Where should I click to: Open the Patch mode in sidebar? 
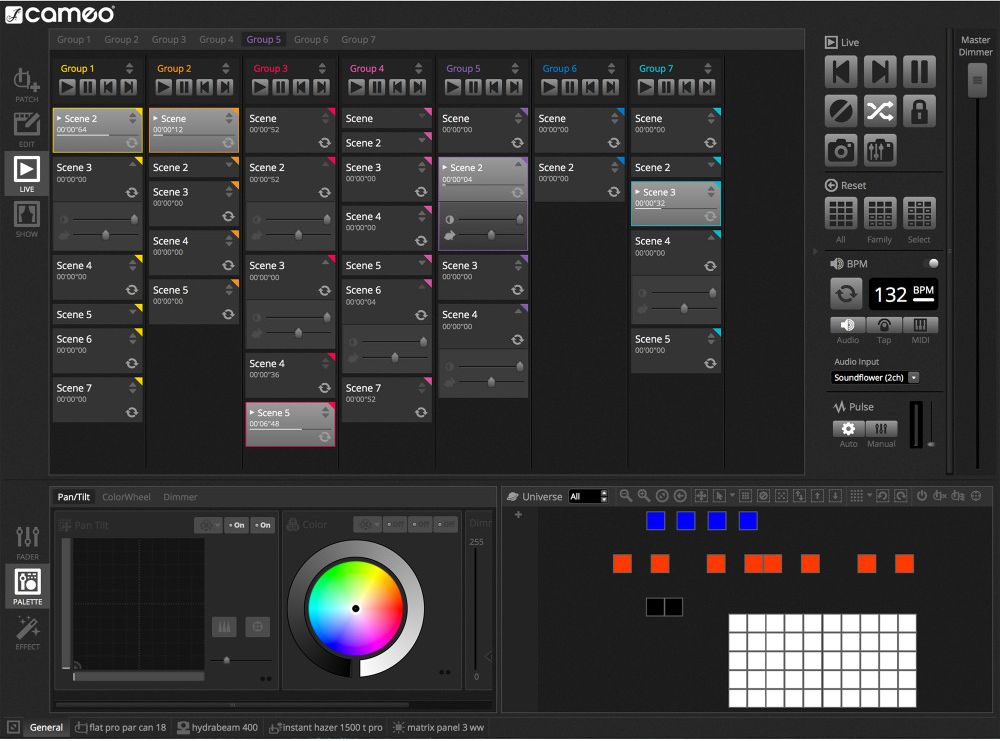pos(27,84)
